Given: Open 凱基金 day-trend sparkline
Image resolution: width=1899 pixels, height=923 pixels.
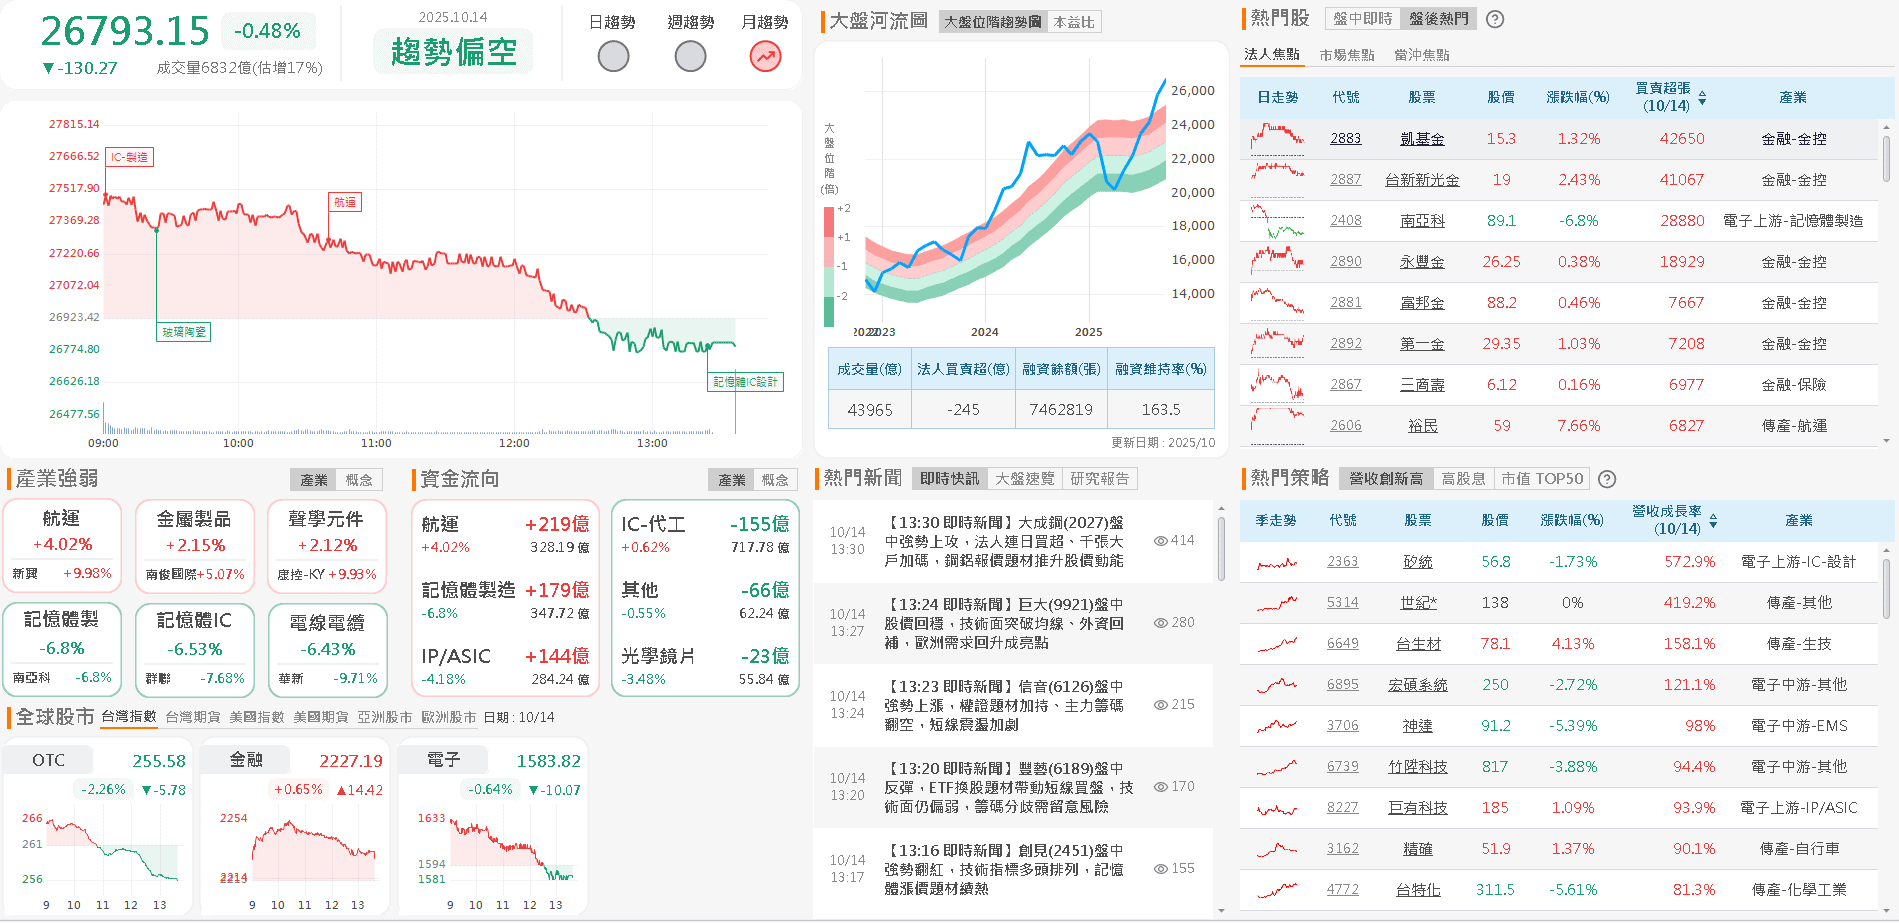Looking at the screenshot, I should tap(1277, 138).
